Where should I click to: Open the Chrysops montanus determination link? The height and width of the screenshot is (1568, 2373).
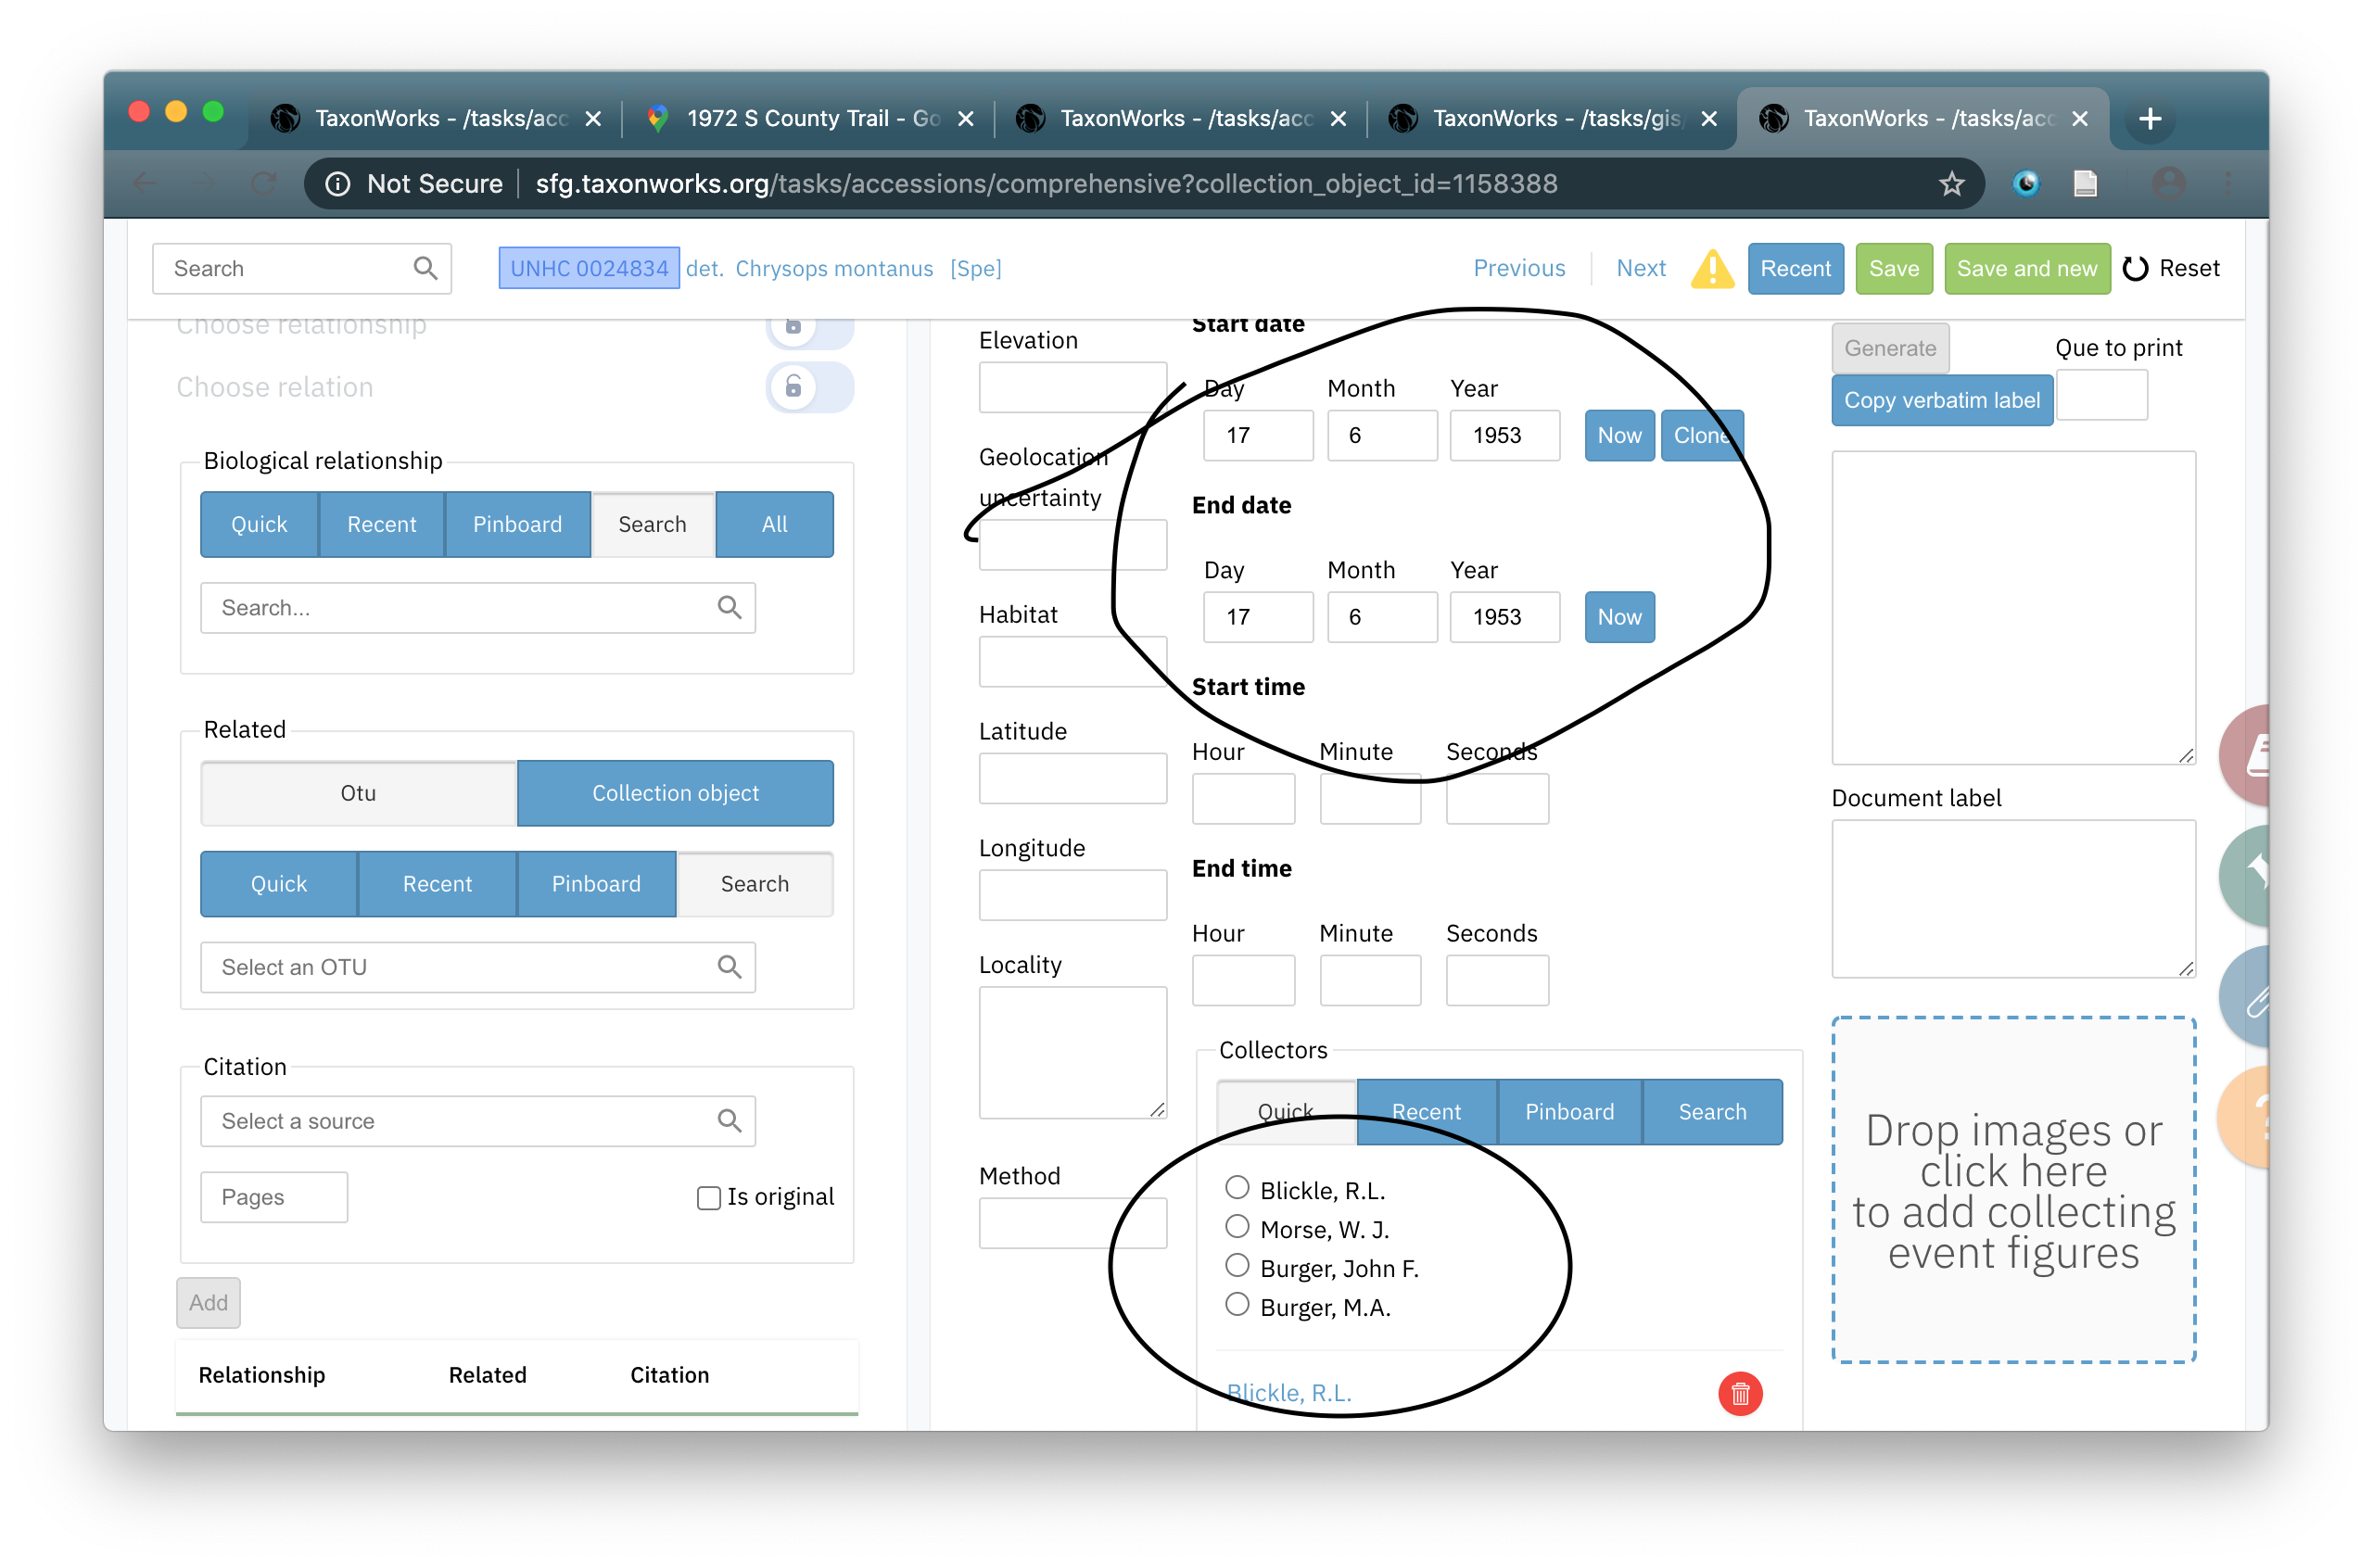tap(834, 269)
